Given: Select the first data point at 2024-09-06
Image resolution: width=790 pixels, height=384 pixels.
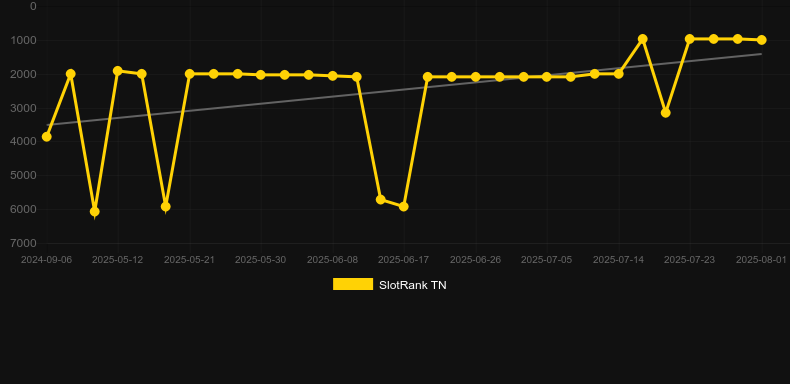Looking at the screenshot, I should (47, 137).
